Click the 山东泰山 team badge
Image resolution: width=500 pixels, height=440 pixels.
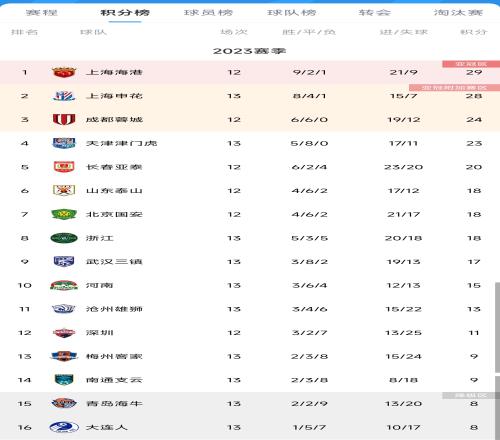64,191
